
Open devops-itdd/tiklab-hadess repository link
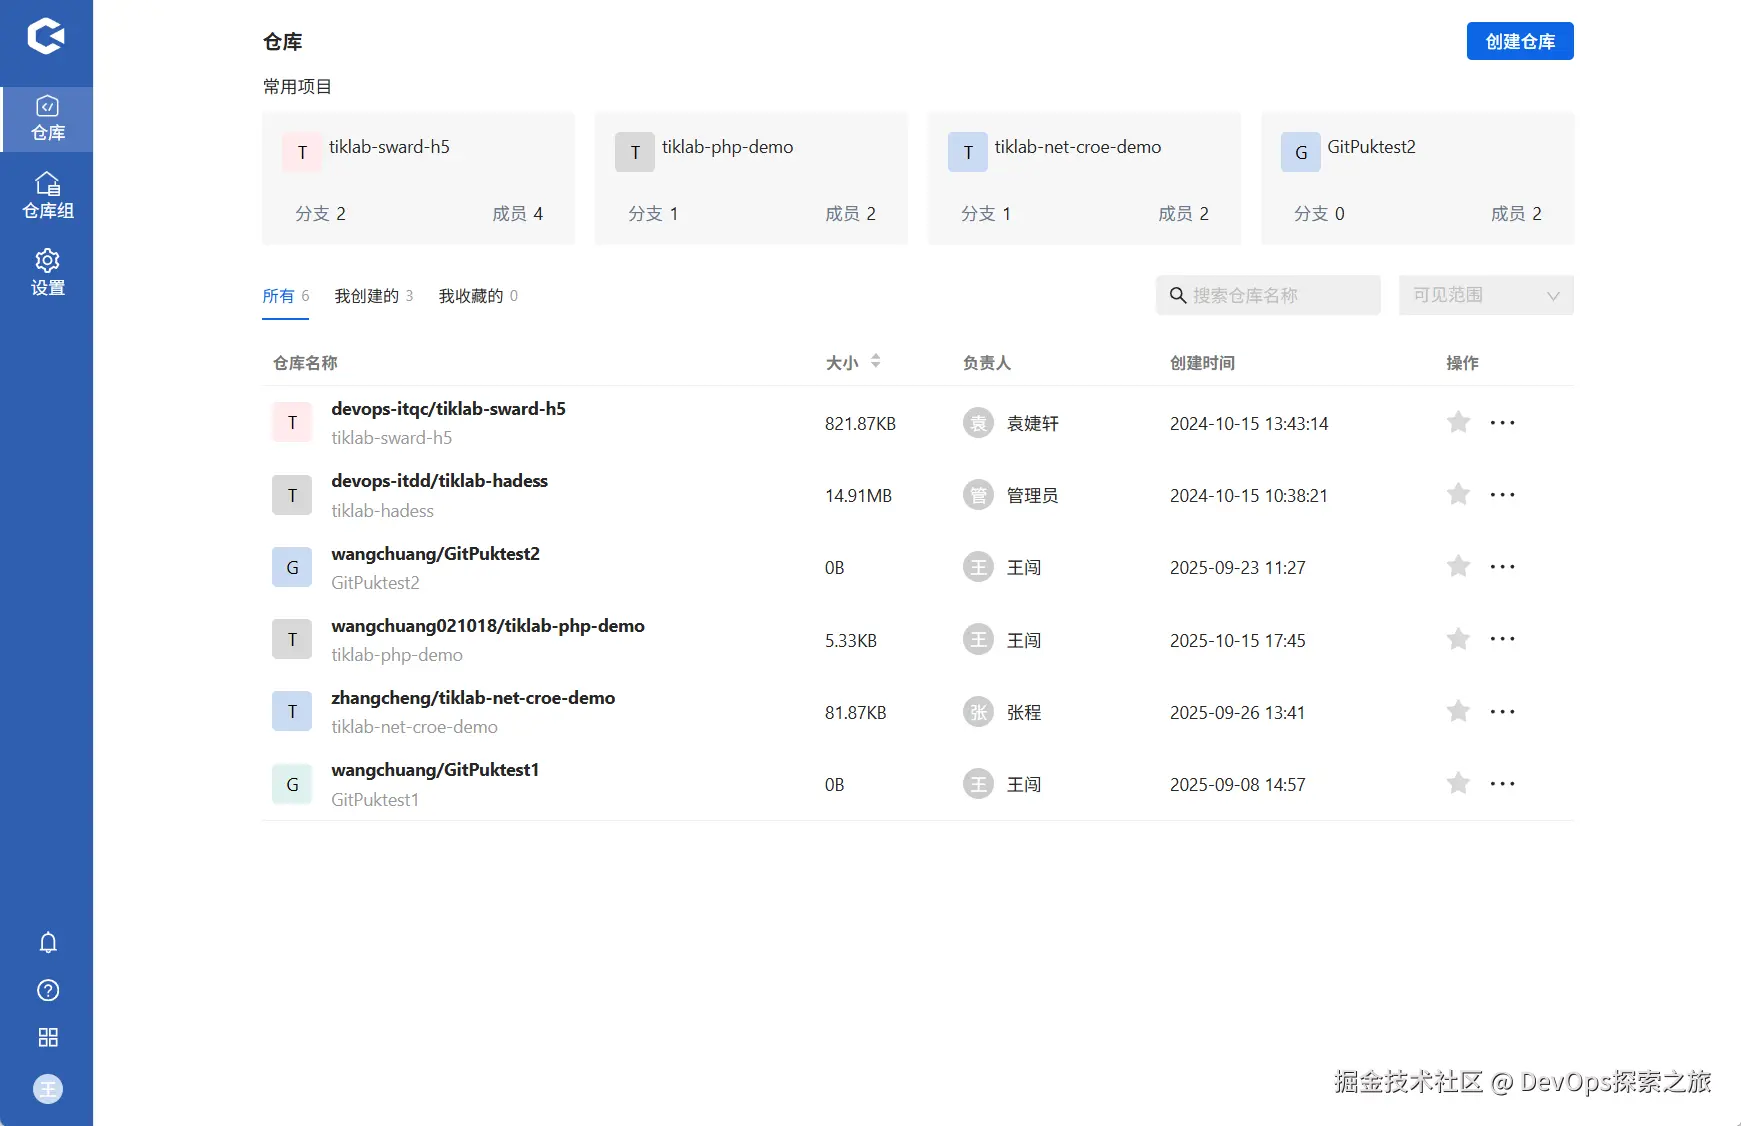[x=439, y=481]
